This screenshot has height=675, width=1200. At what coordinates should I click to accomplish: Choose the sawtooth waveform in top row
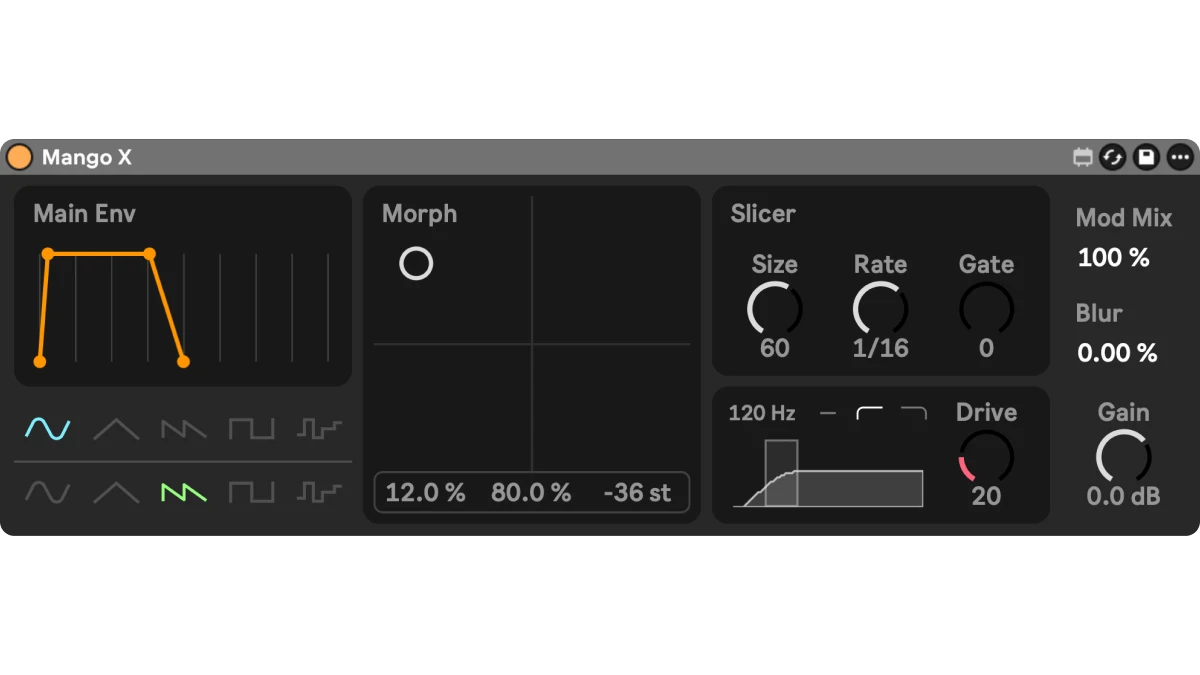click(184, 429)
